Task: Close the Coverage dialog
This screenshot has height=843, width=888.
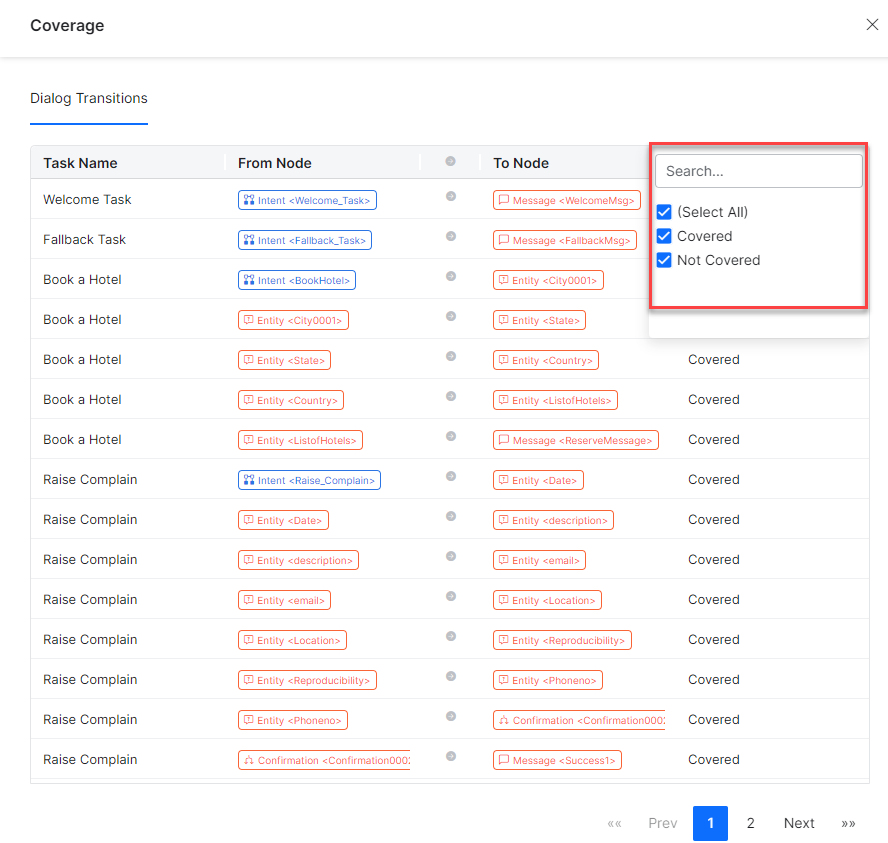Action: click(871, 25)
